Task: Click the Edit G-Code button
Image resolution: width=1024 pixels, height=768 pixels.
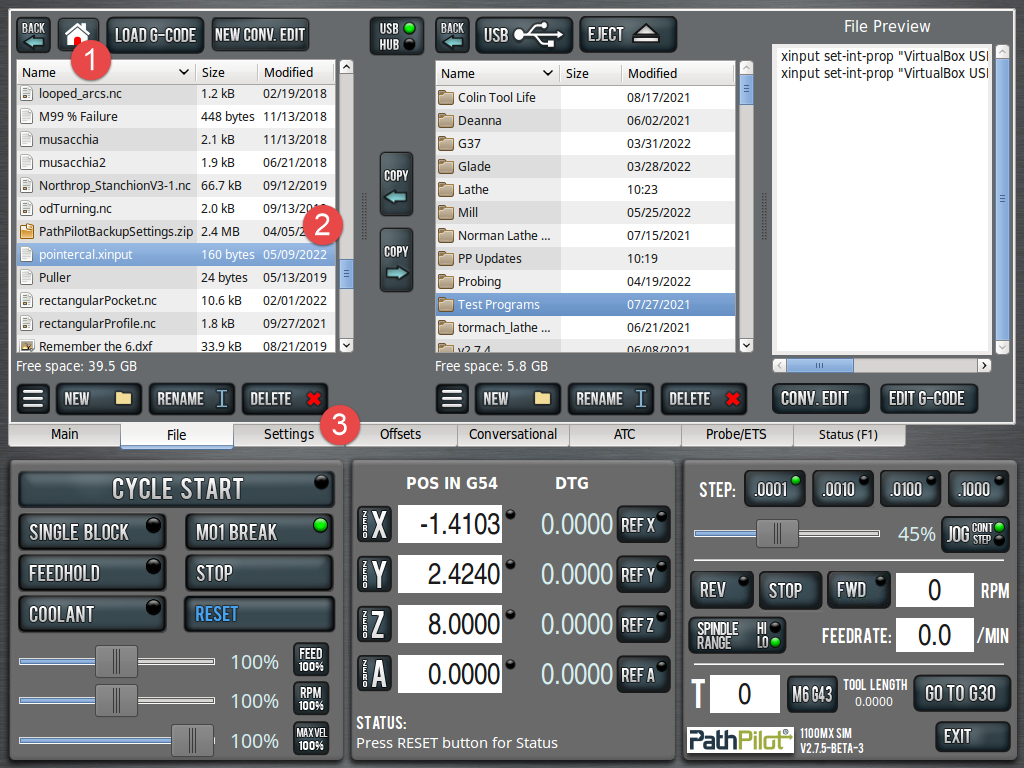Action: click(x=927, y=398)
